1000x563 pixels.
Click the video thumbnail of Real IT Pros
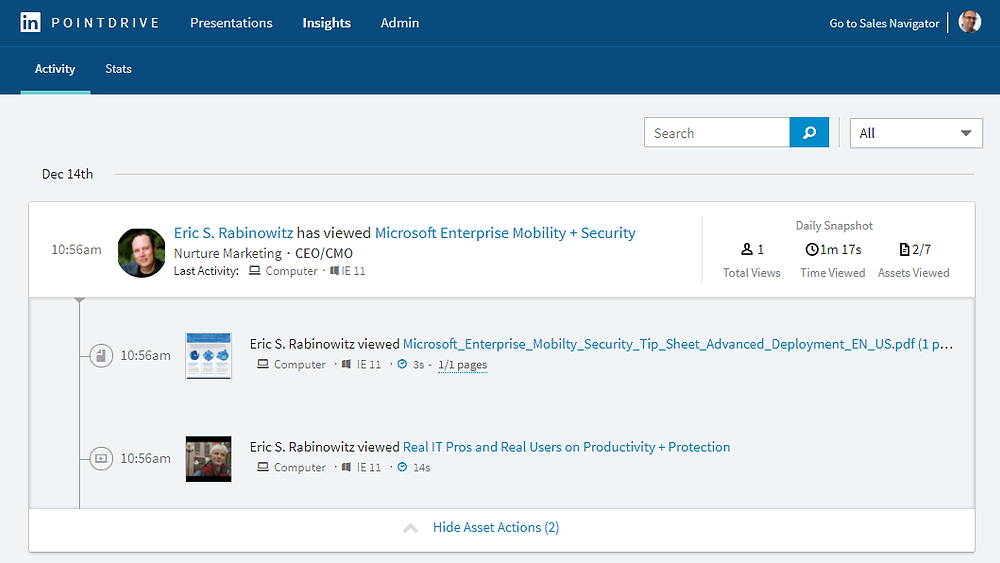(209, 459)
